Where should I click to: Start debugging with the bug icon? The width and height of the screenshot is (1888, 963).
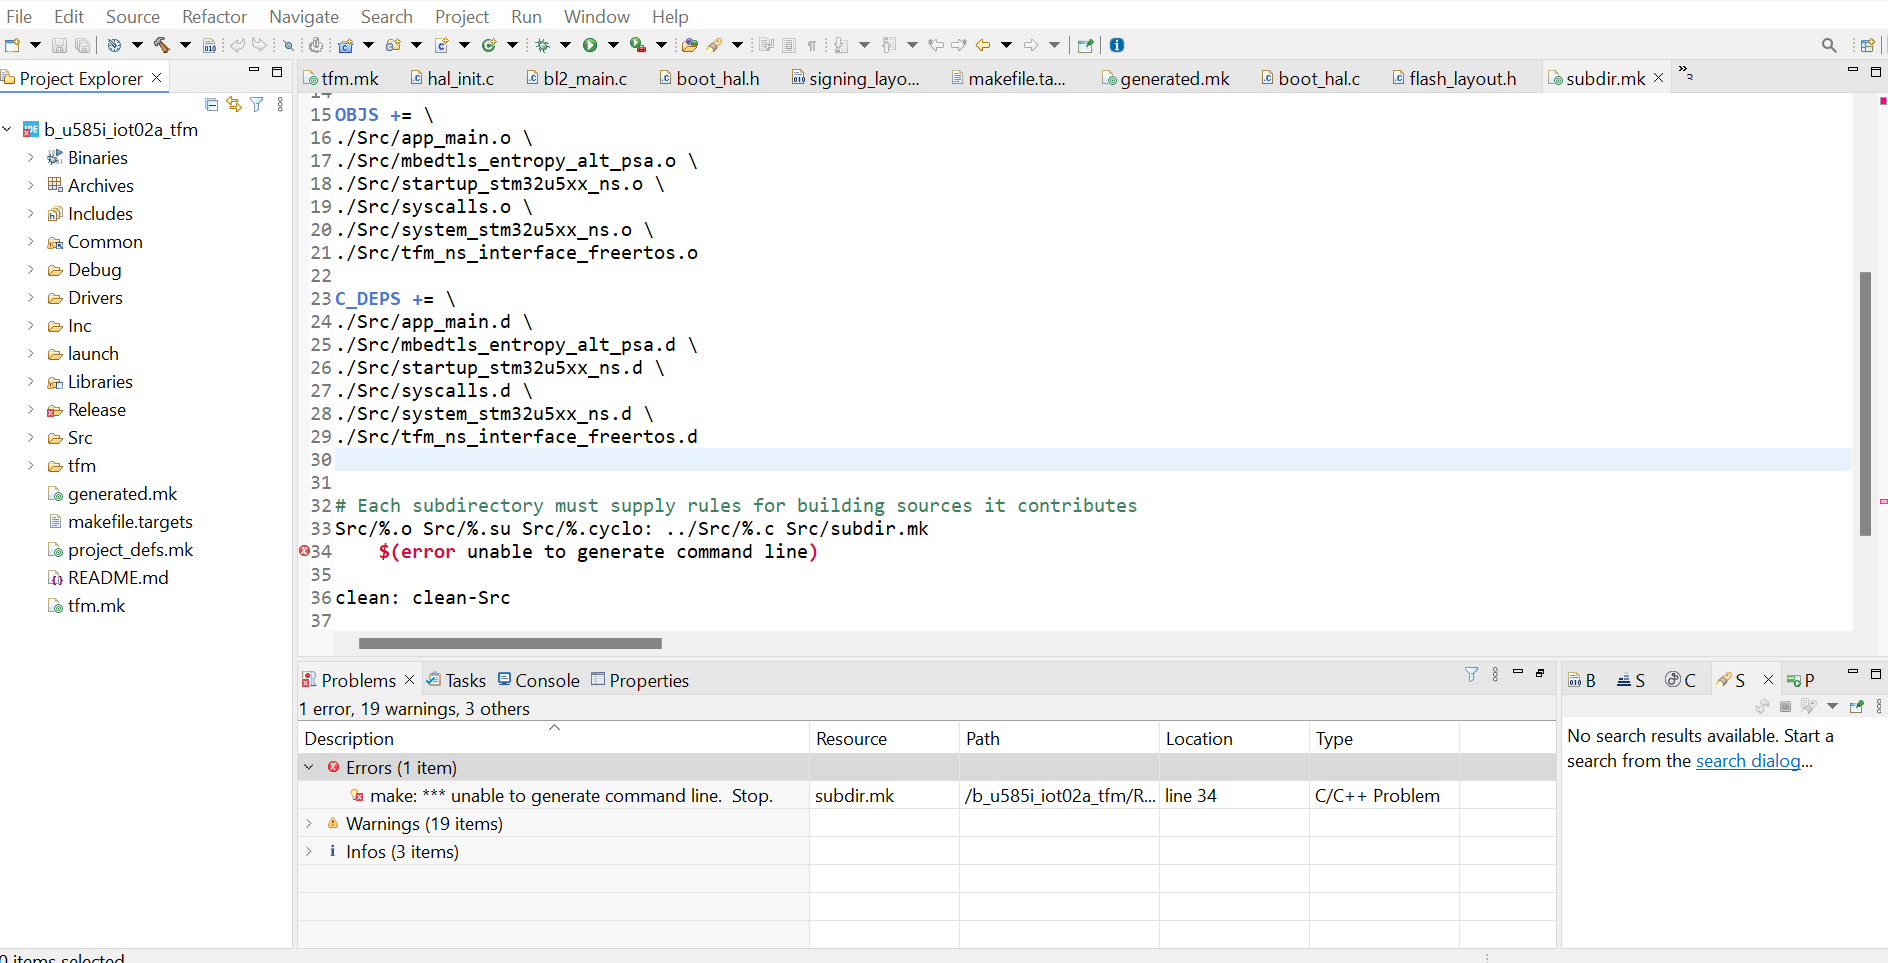point(542,45)
